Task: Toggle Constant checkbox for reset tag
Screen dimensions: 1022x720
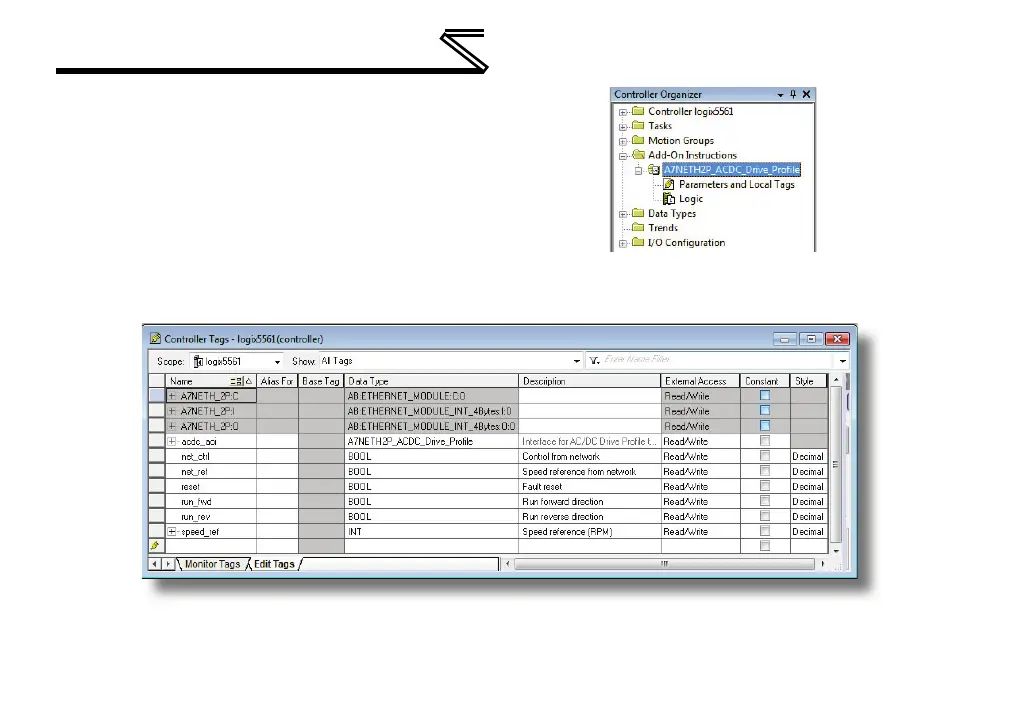Action: point(765,485)
